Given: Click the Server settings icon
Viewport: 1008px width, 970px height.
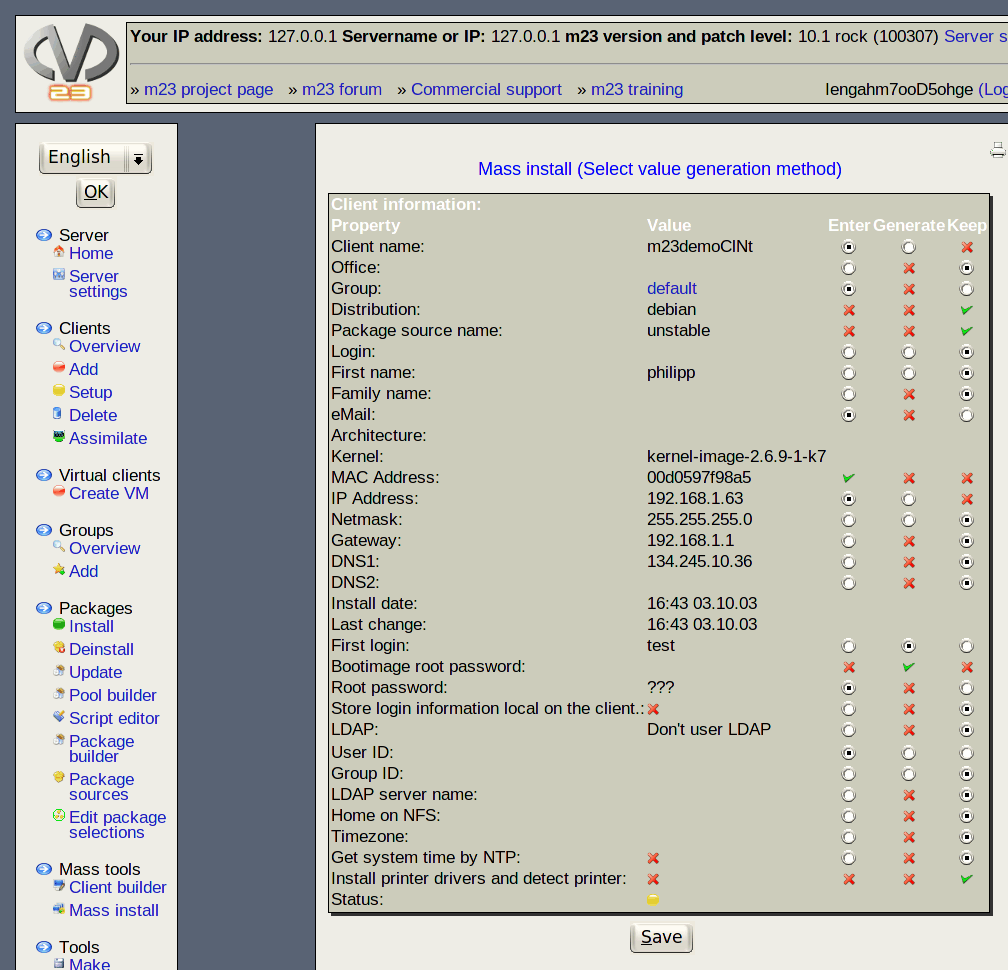Looking at the screenshot, I should coord(59,275).
